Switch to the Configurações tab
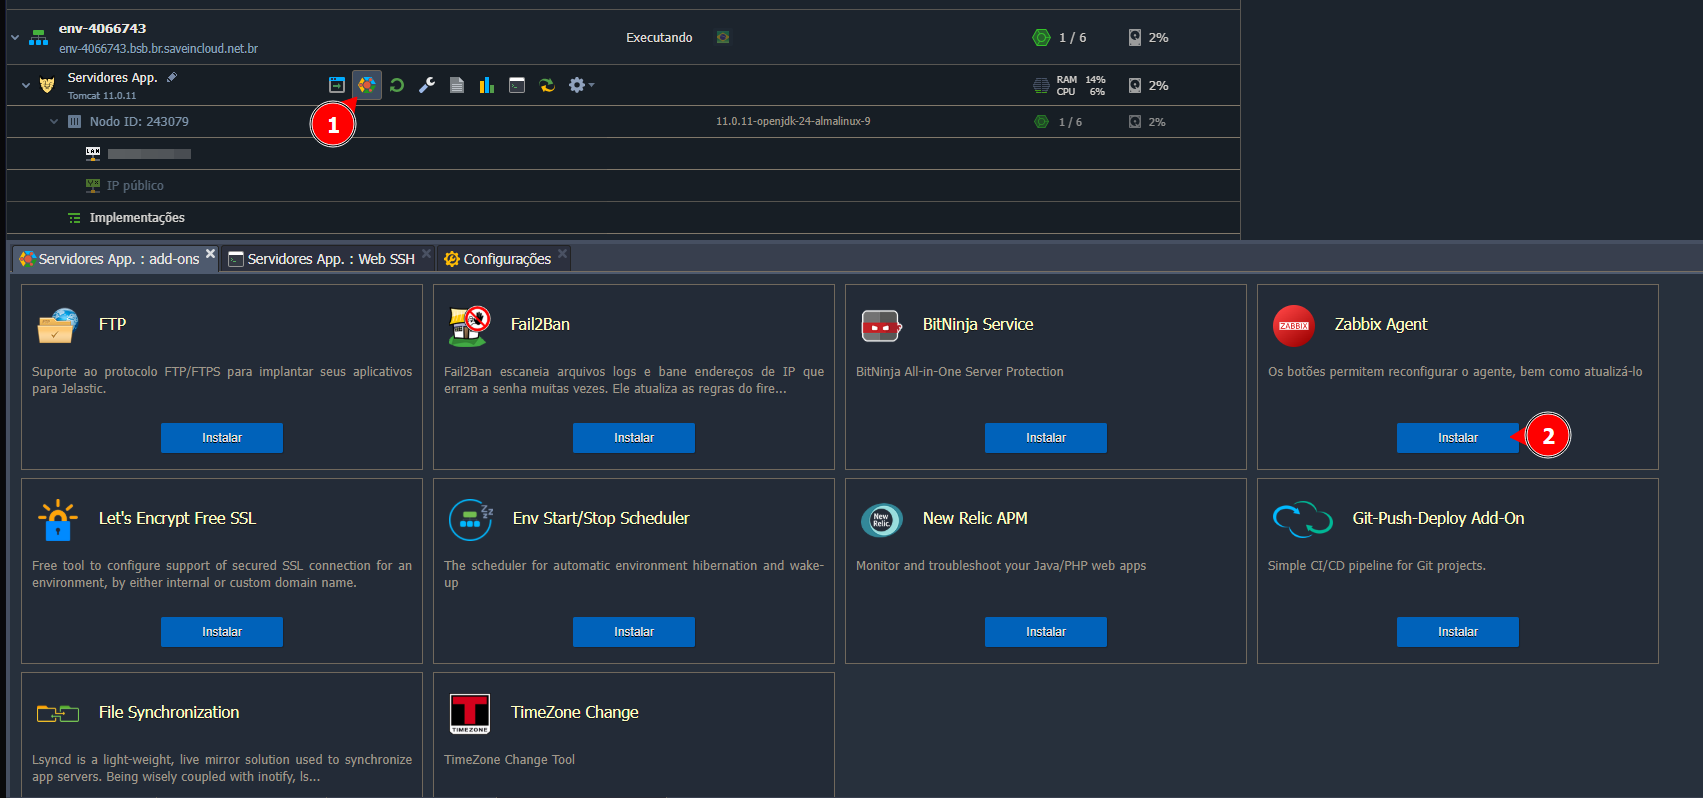This screenshot has height=798, width=1703. click(506, 259)
